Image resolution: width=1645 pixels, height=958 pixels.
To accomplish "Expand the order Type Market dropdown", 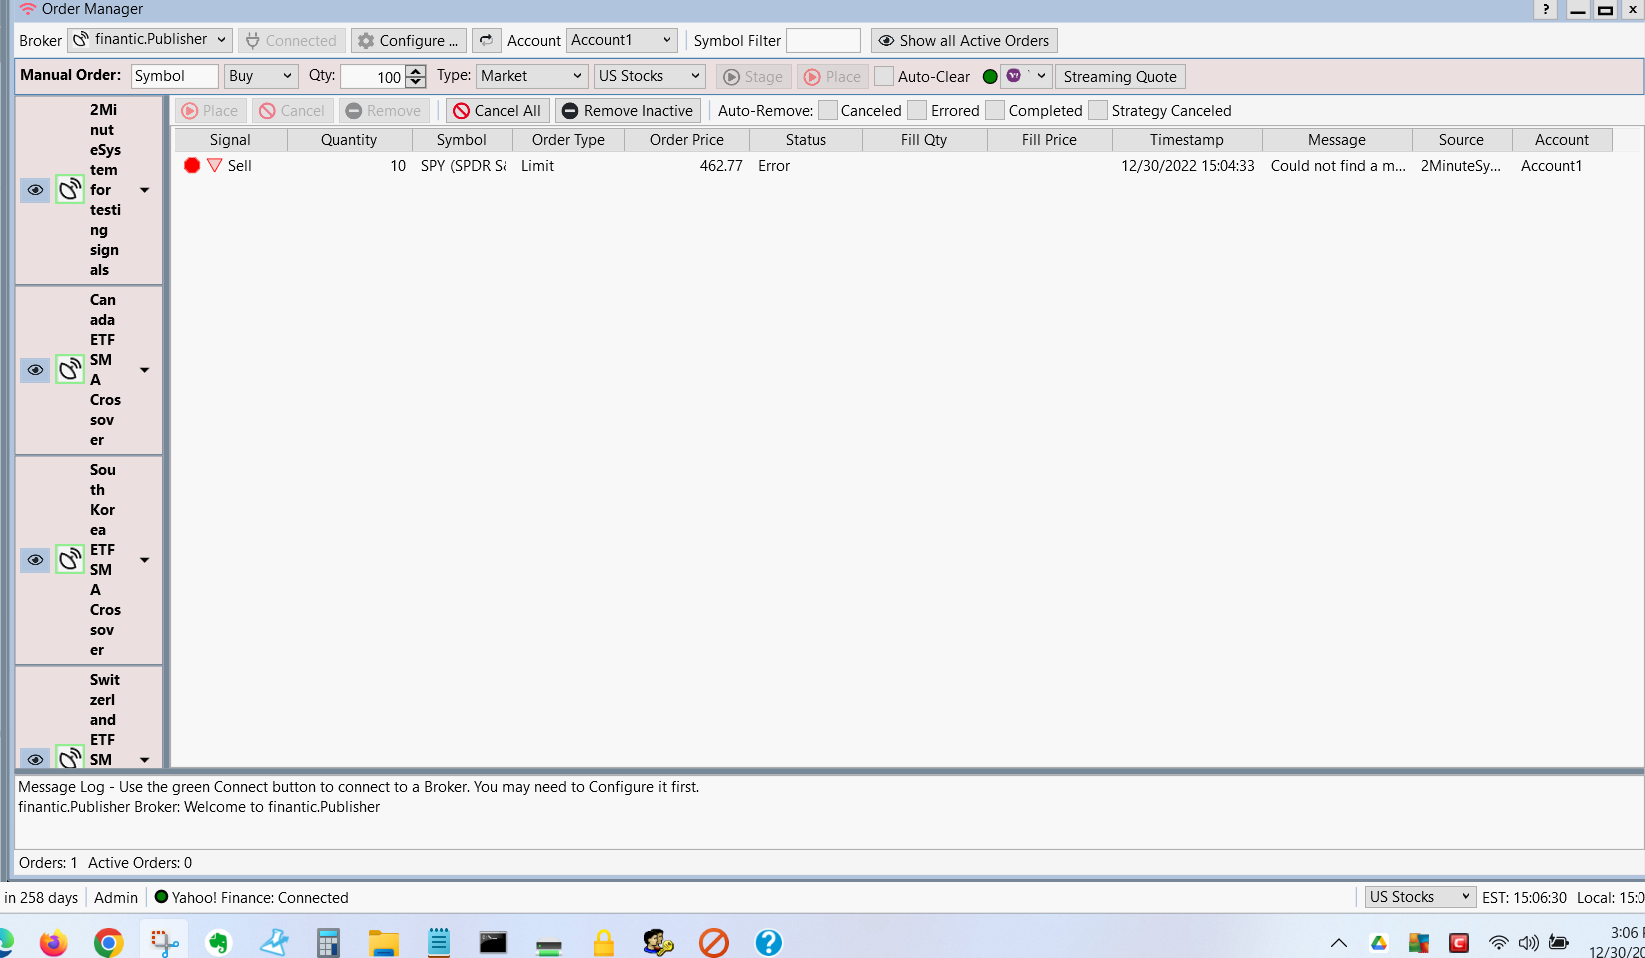I will 531,76.
